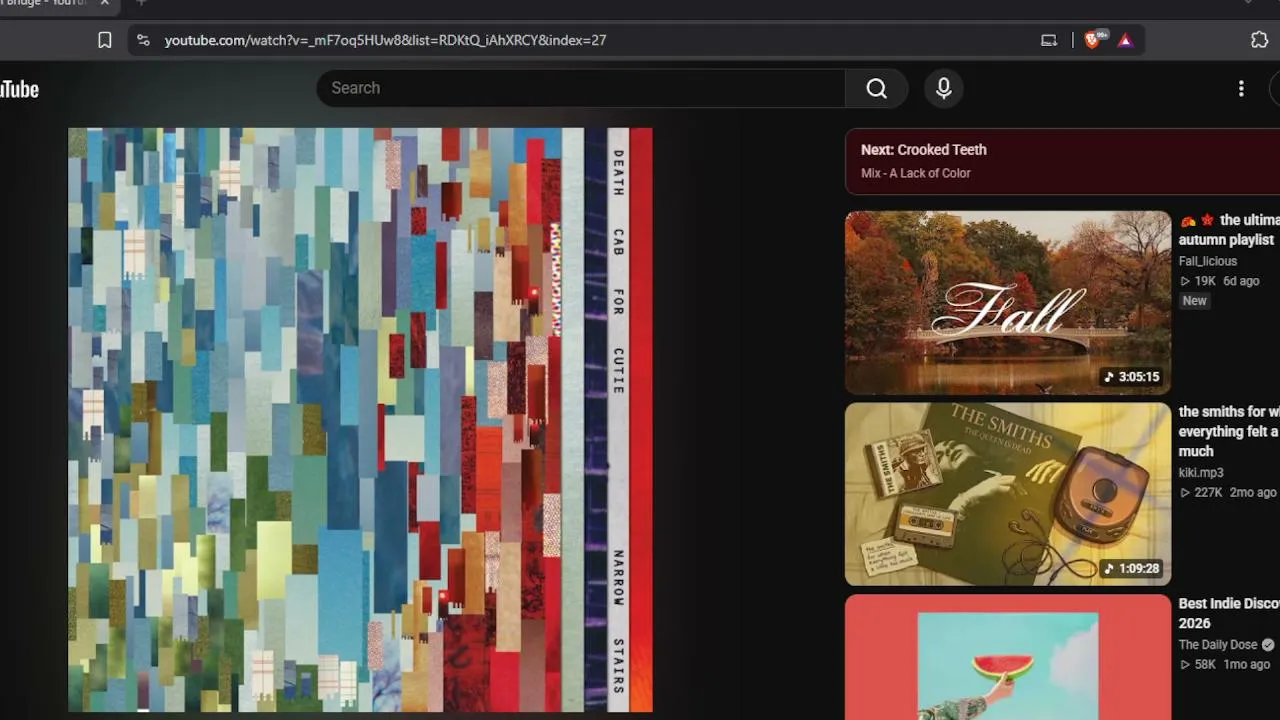Click 'Mix - A Lack of Color' text

916,173
